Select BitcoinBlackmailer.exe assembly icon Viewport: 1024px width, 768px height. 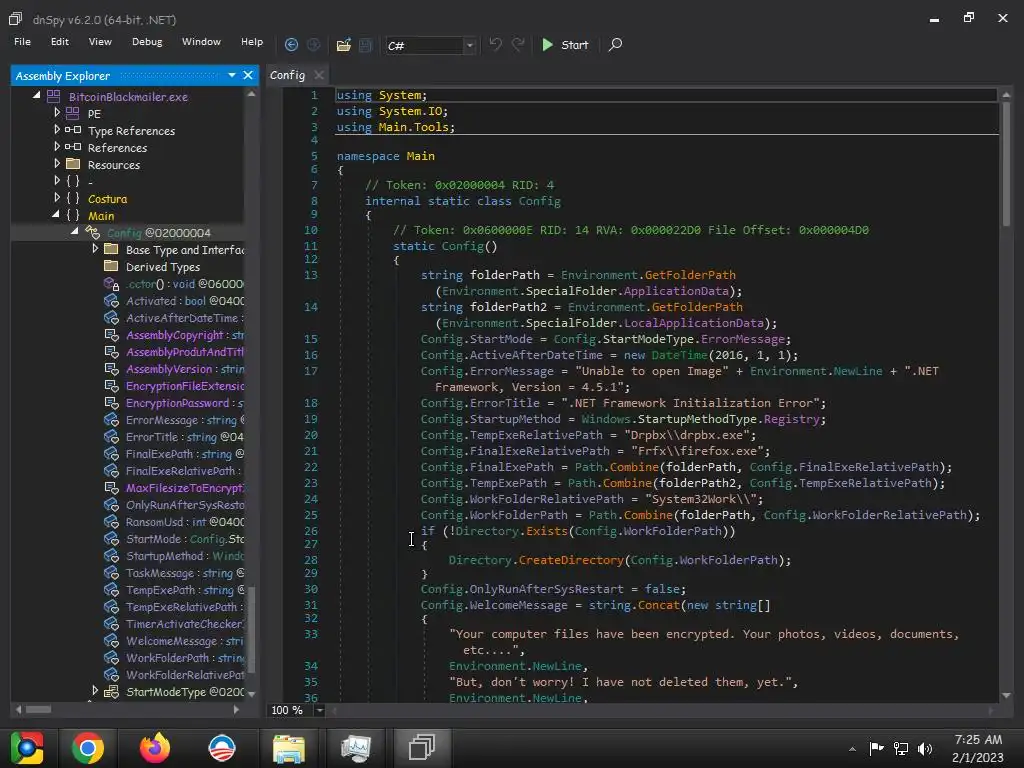click(54, 97)
